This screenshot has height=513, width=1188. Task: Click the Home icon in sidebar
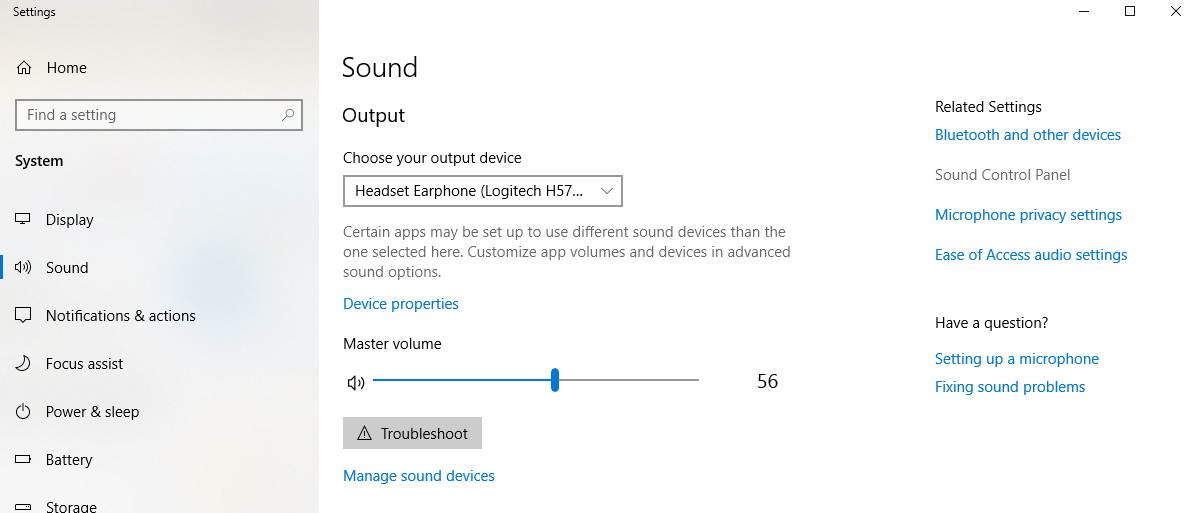click(x=24, y=68)
